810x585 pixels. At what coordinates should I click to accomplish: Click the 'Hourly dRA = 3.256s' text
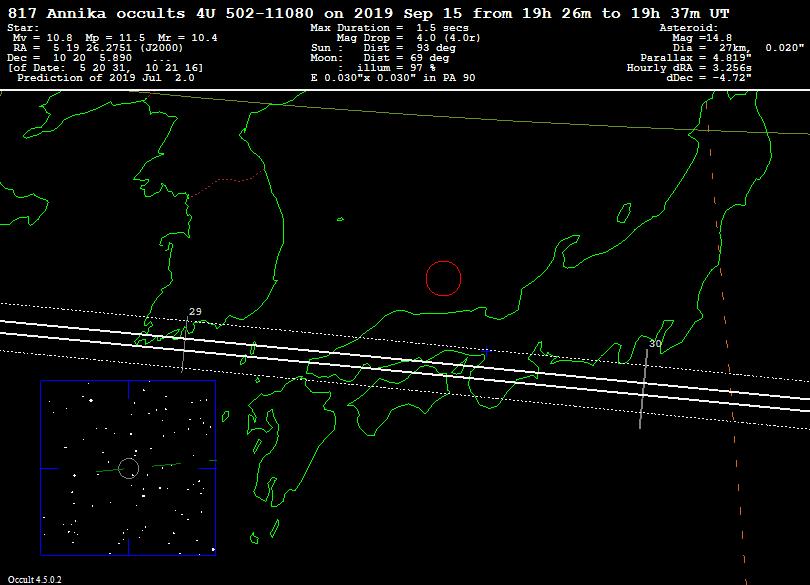pyautogui.click(x=689, y=68)
